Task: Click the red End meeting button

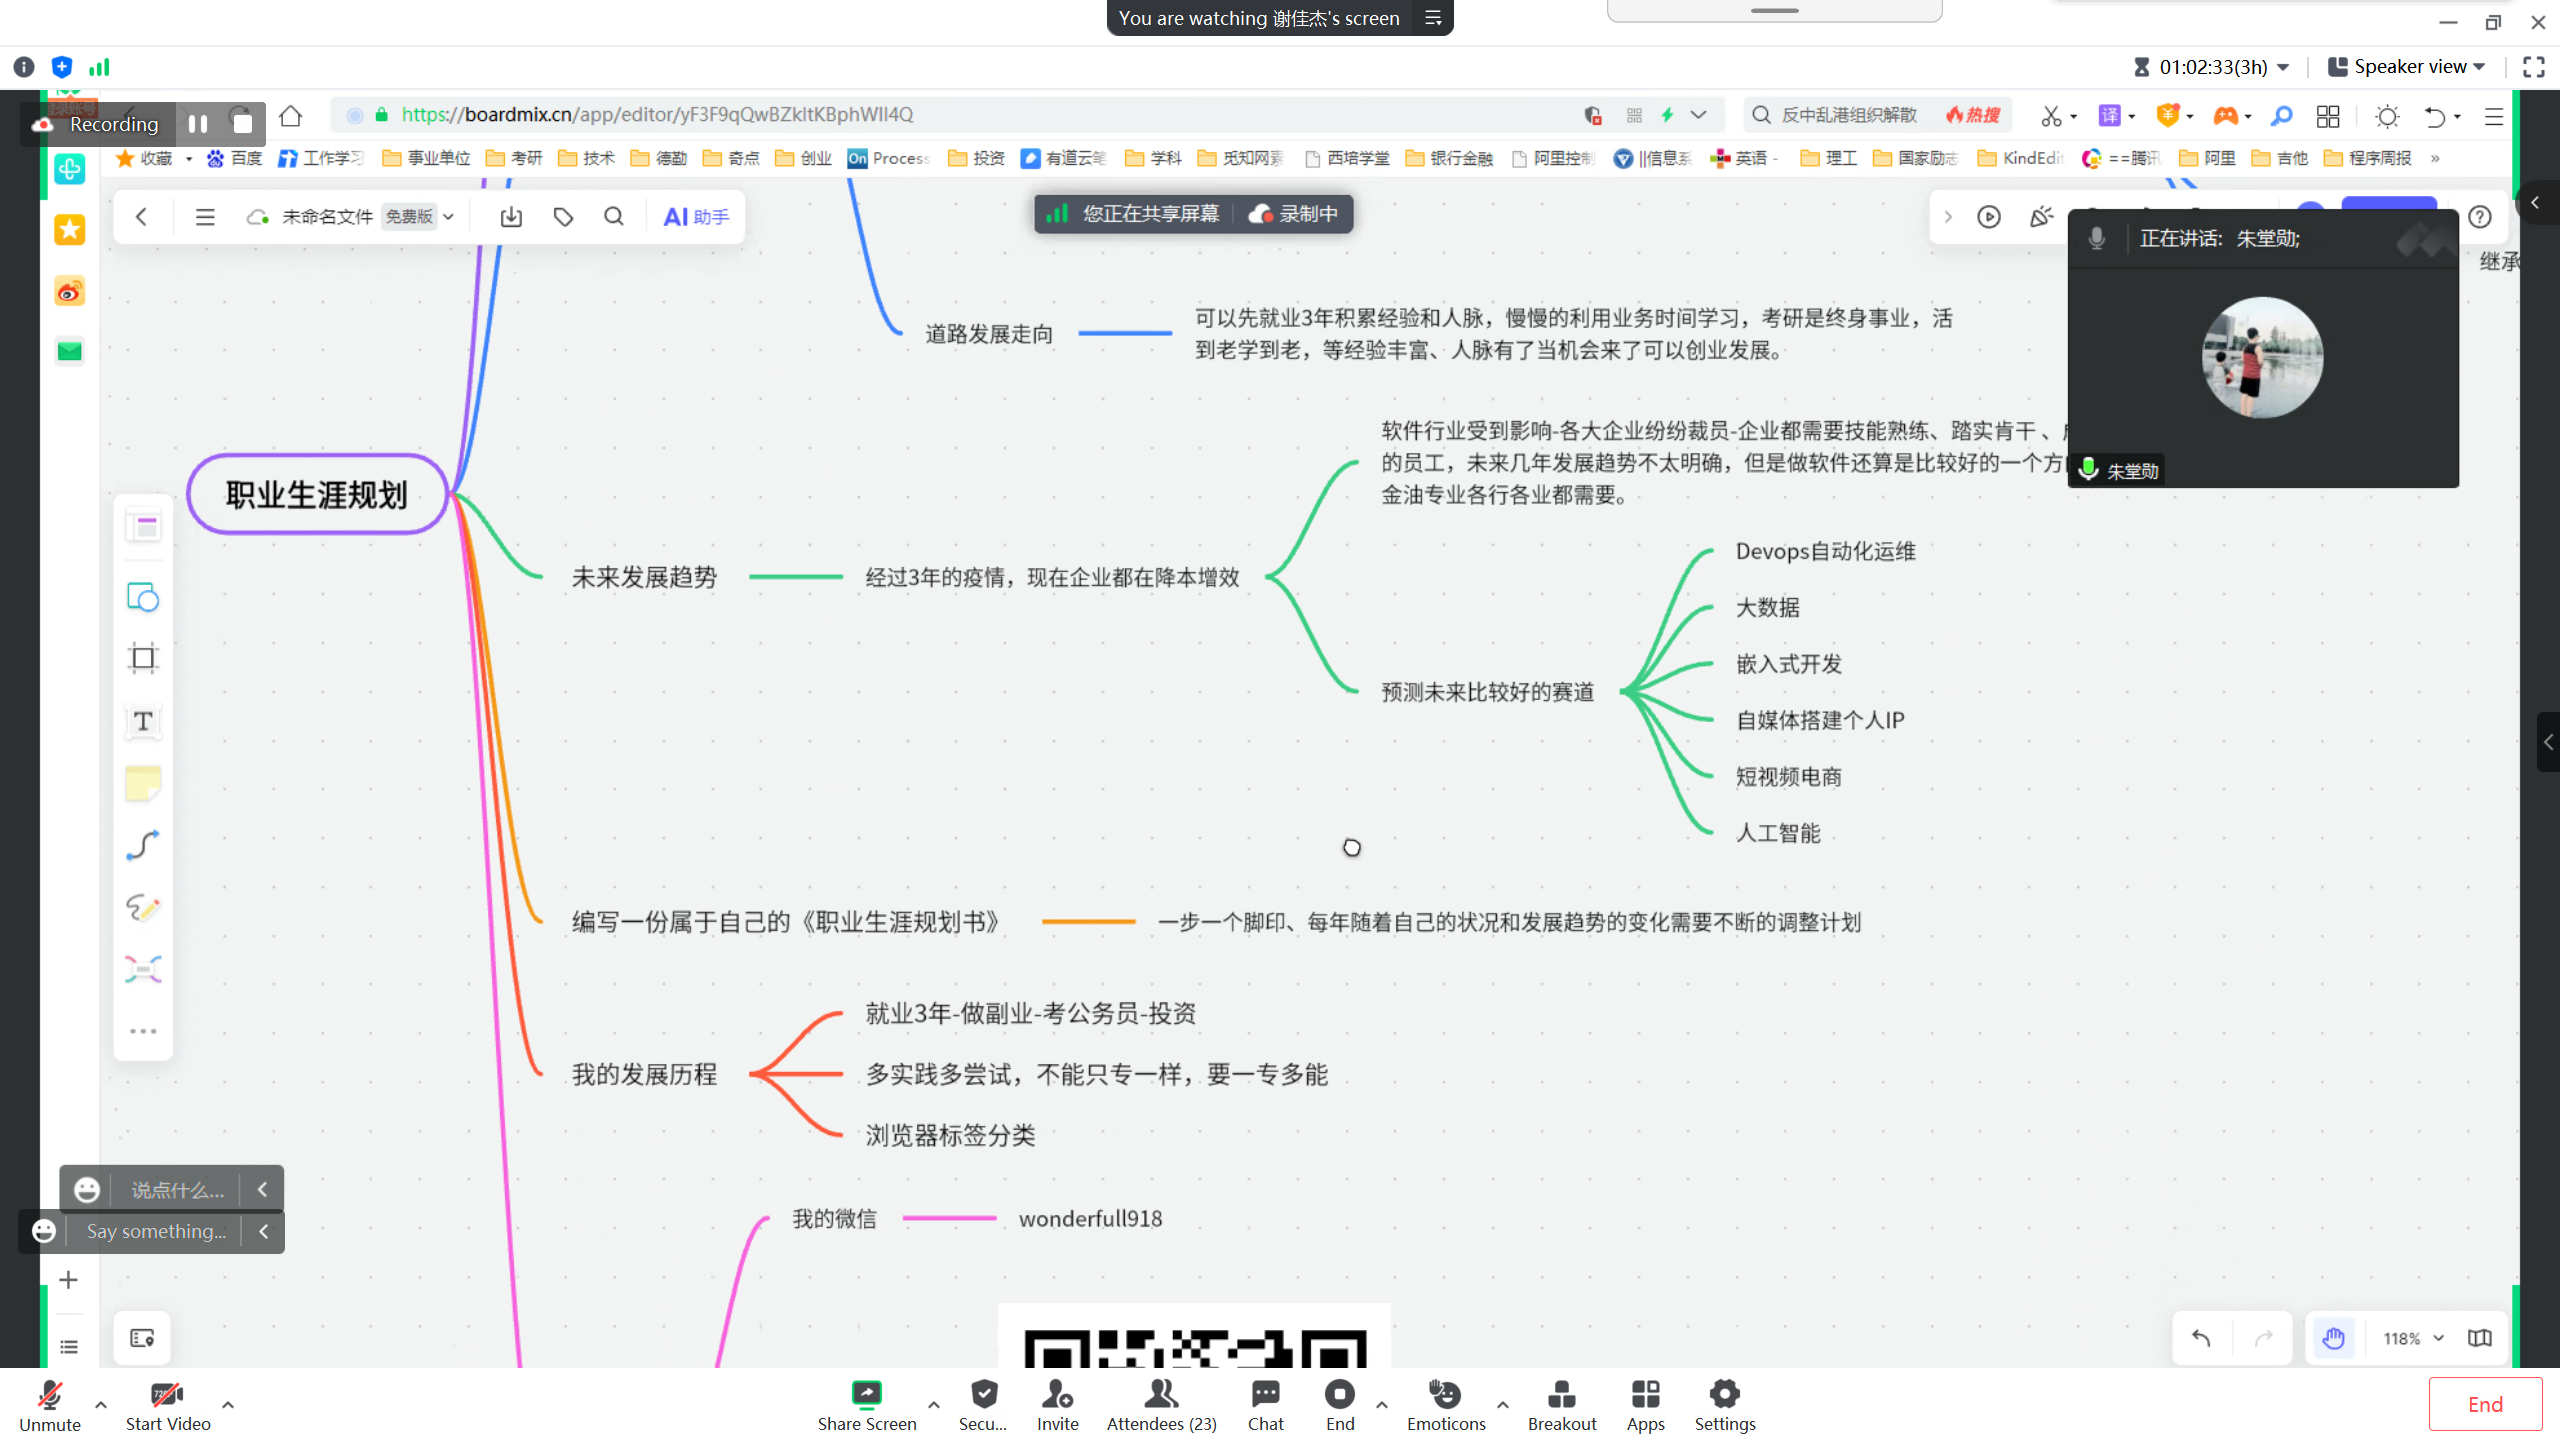Action: pos(2485,1404)
